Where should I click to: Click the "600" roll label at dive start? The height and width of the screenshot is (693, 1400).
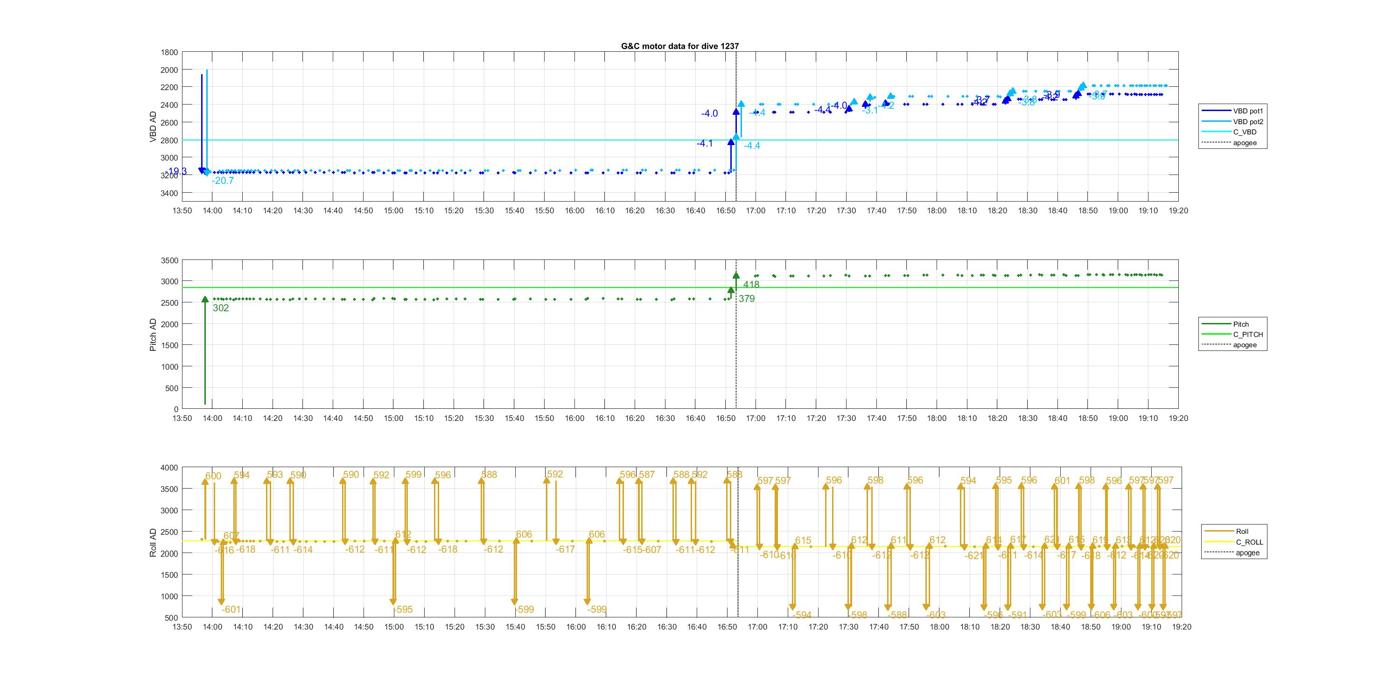(213, 476)
